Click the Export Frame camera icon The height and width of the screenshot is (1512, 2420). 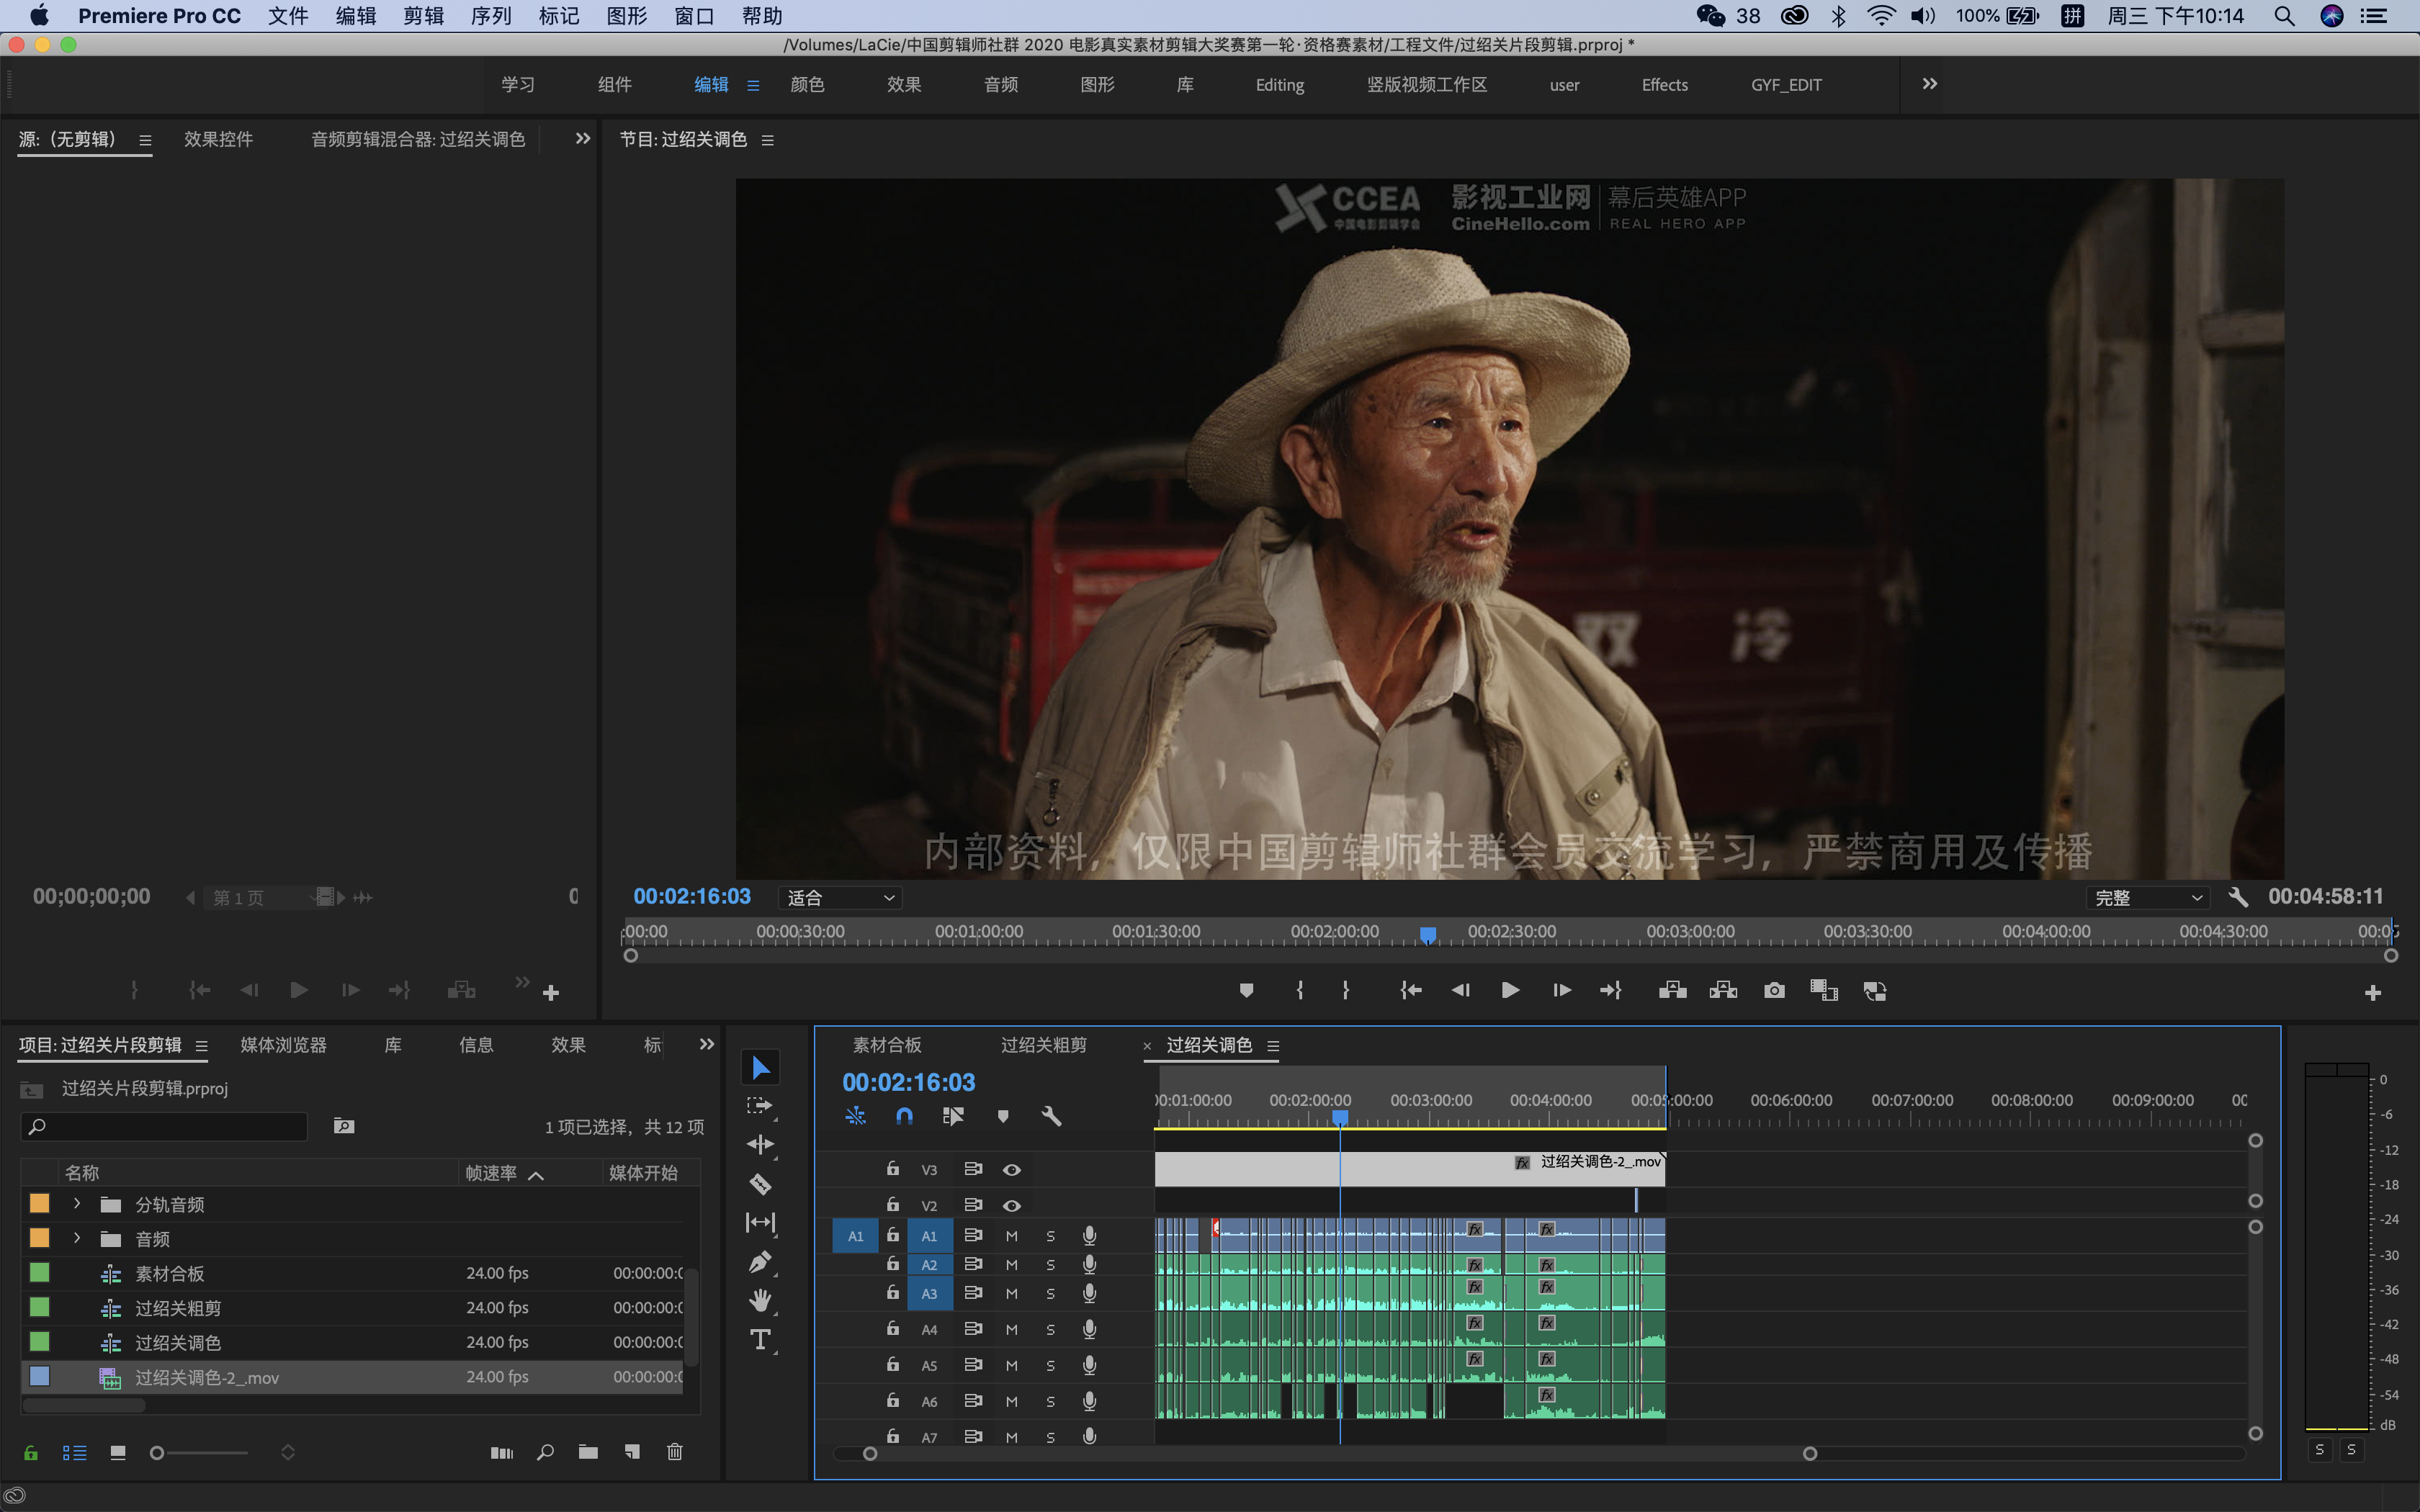tap(1774, 990)
